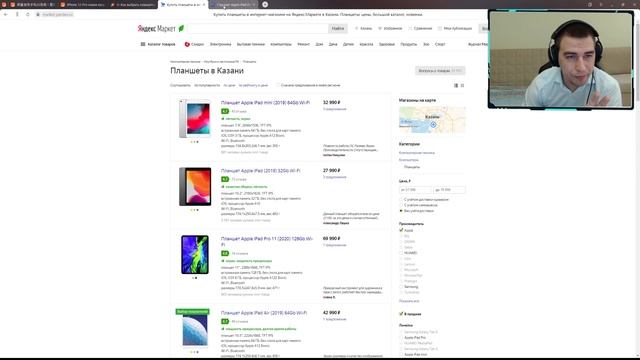Screen dimensions: 640x360
Task: Switch to grid view layout icon
Action: click(x=462, y=85)
